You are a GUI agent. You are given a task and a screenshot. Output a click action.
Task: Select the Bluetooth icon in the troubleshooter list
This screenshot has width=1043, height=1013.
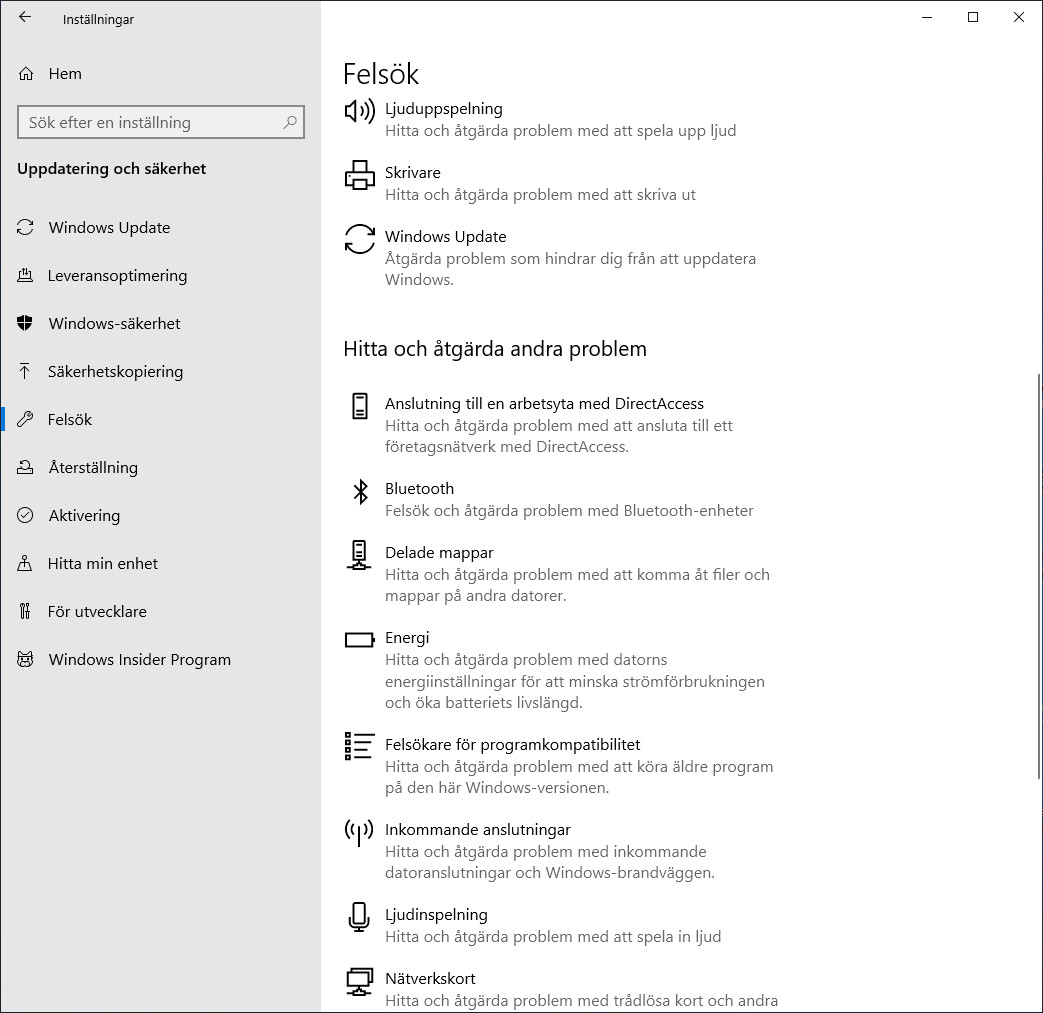(359, 491)
